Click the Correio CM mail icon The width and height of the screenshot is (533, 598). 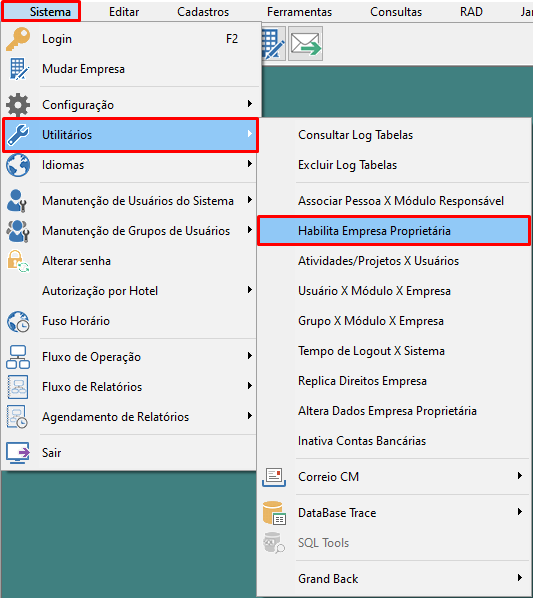pyautogui.click(x=274, y=477)
